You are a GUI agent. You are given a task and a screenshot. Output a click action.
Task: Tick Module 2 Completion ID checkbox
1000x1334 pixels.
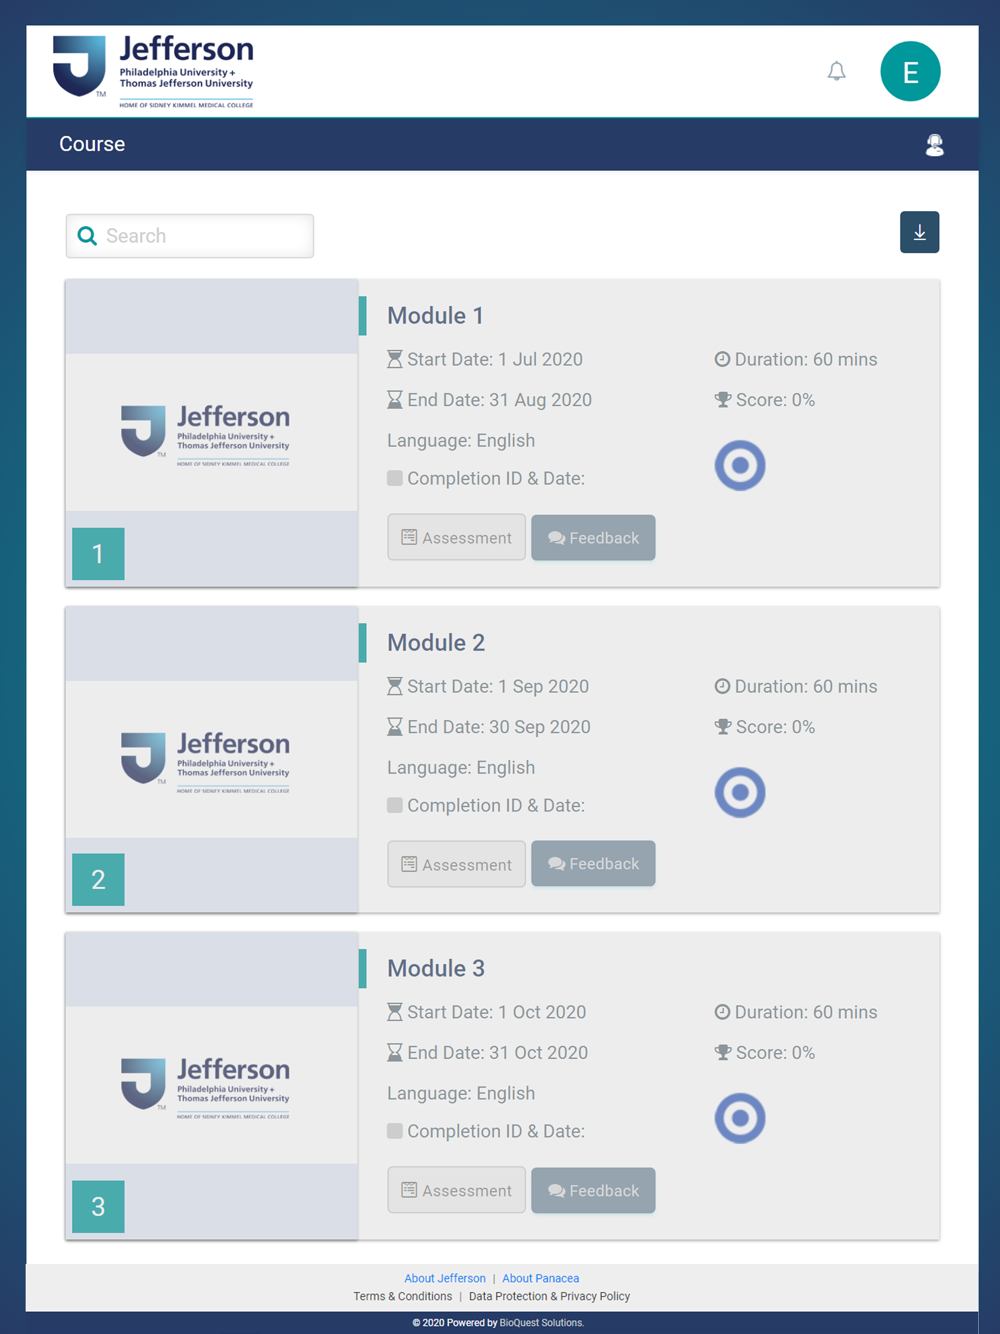395,805
